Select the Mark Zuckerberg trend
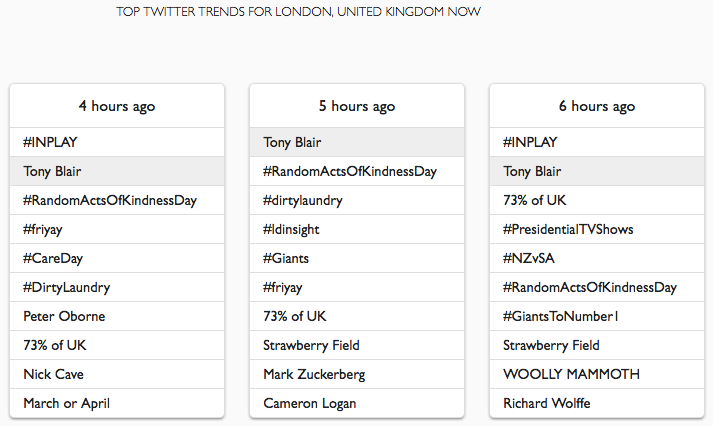 tap(314, 374)
